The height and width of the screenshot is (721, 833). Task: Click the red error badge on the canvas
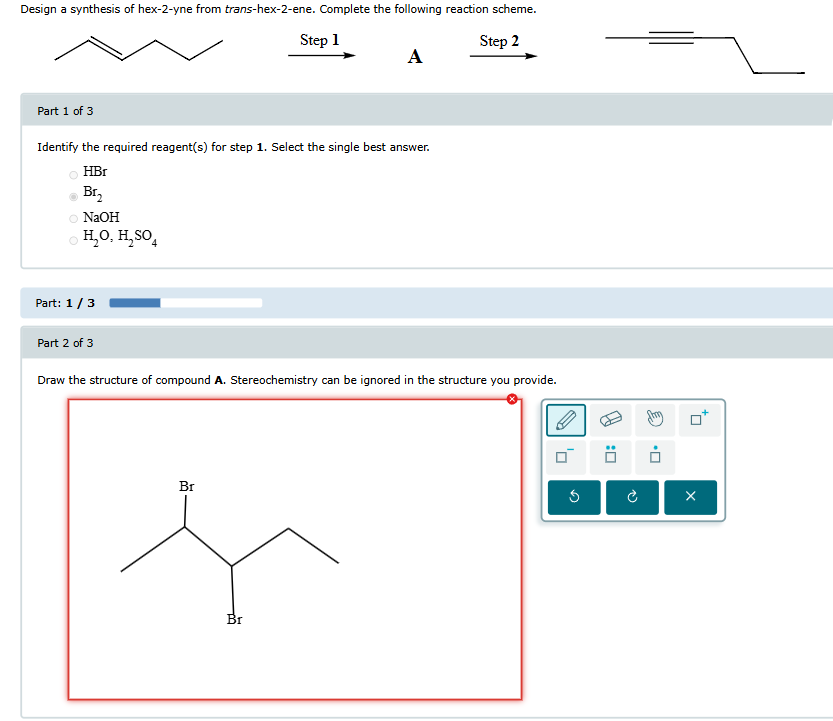click(x=511, y=399)
